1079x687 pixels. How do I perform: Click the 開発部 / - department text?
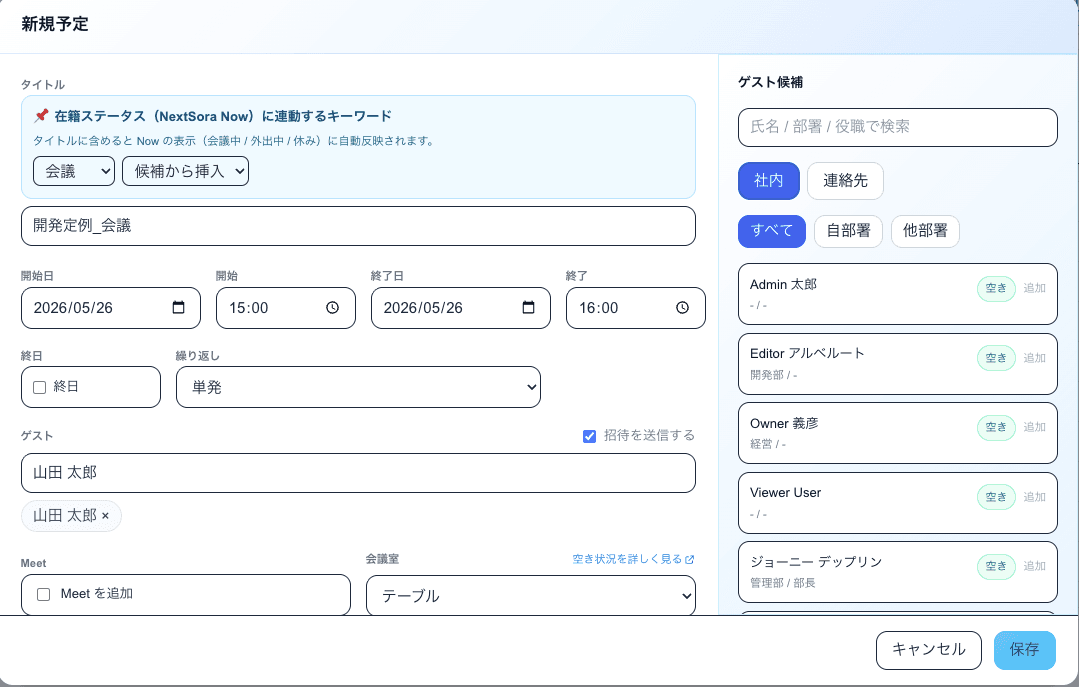click(x=773, y=375)
